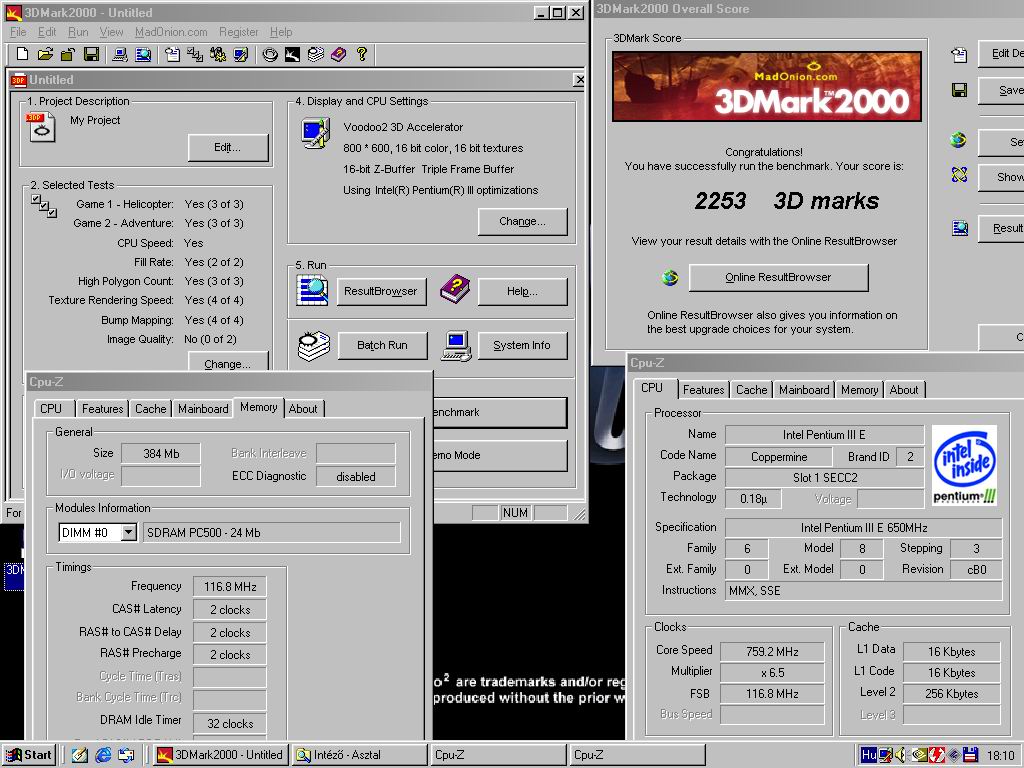Click the Online ResultBrowser button

(x=778, y=278)
